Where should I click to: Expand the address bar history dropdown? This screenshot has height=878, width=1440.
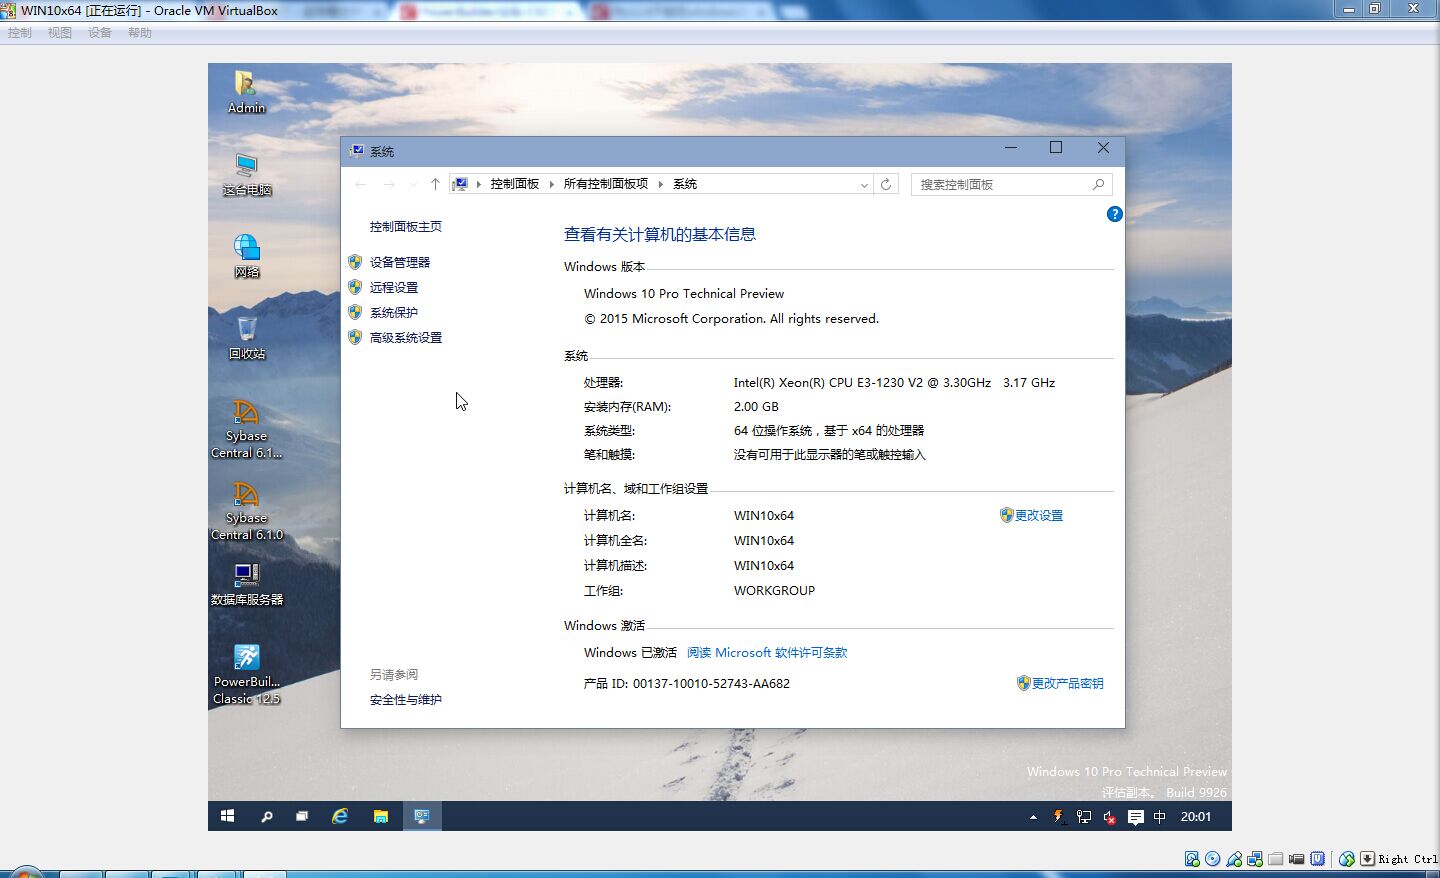[864, 185]
